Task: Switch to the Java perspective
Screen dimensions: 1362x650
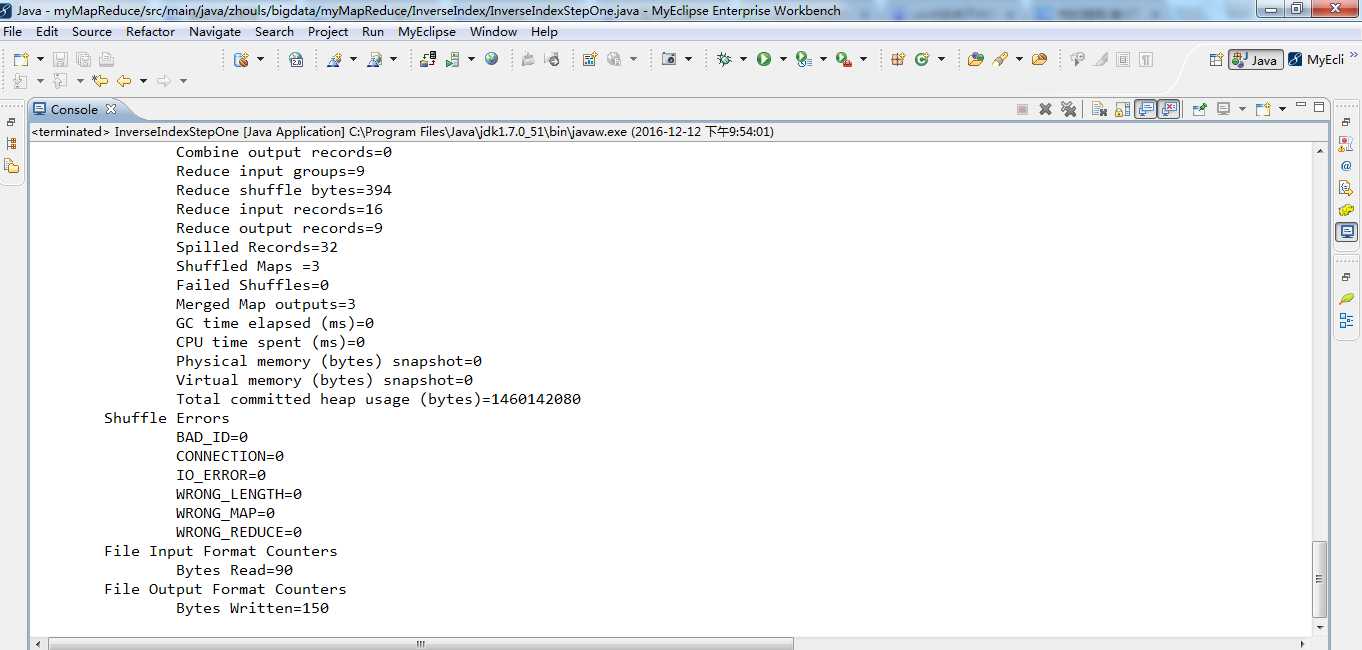Action: 1255,60
